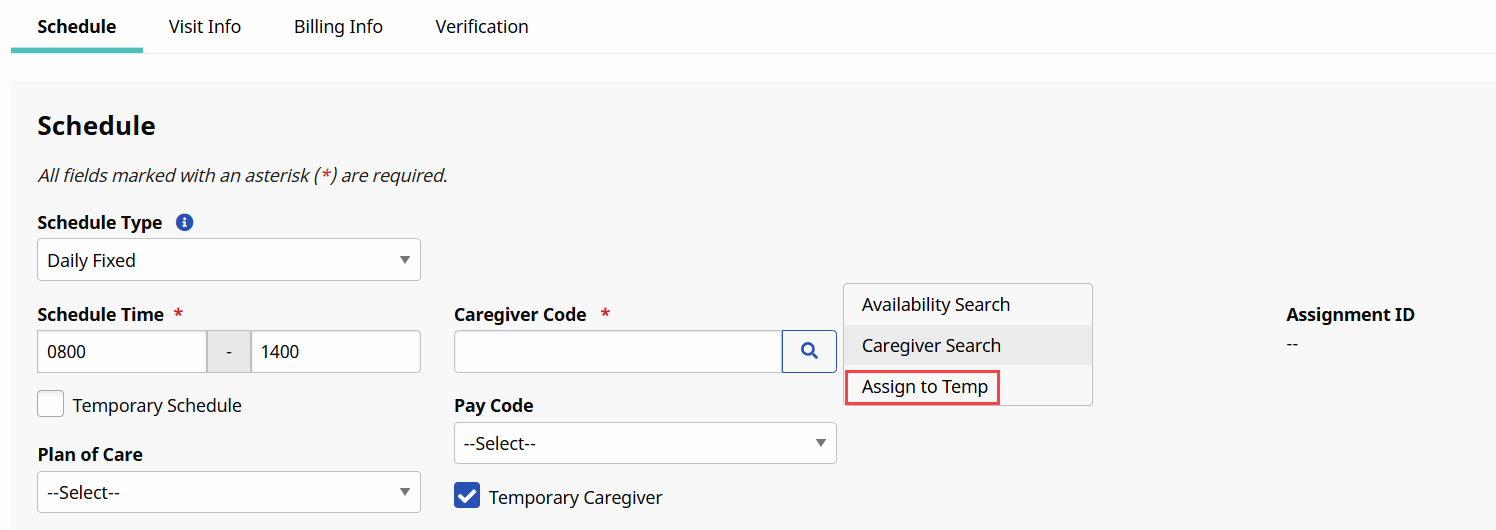Viewport: 1496px width, 530px height.
Task: Open the Plan of Care dropdown
Action: coord(228,492)
